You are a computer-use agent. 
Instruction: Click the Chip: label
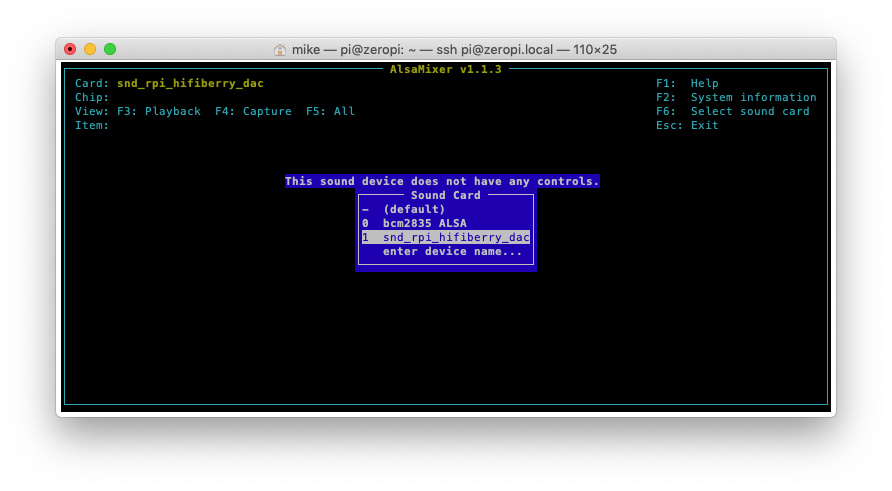[92, 97]
